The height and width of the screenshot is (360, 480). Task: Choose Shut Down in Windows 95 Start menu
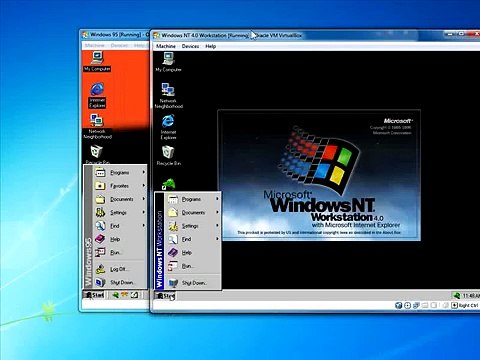119,282
